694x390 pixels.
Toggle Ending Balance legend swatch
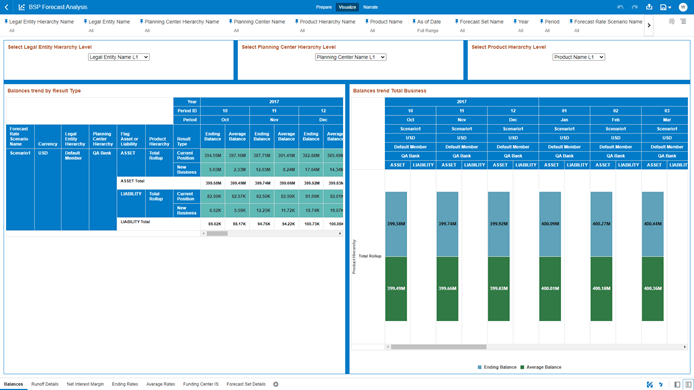(480, 367)
